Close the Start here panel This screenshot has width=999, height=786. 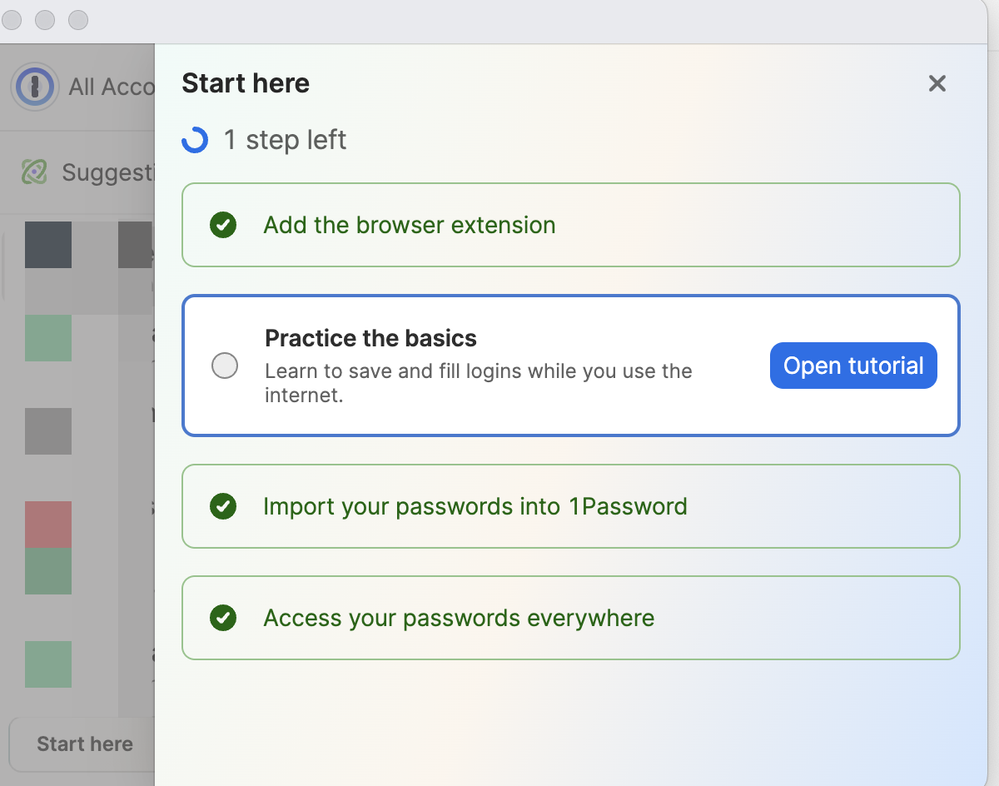point(937,84)
